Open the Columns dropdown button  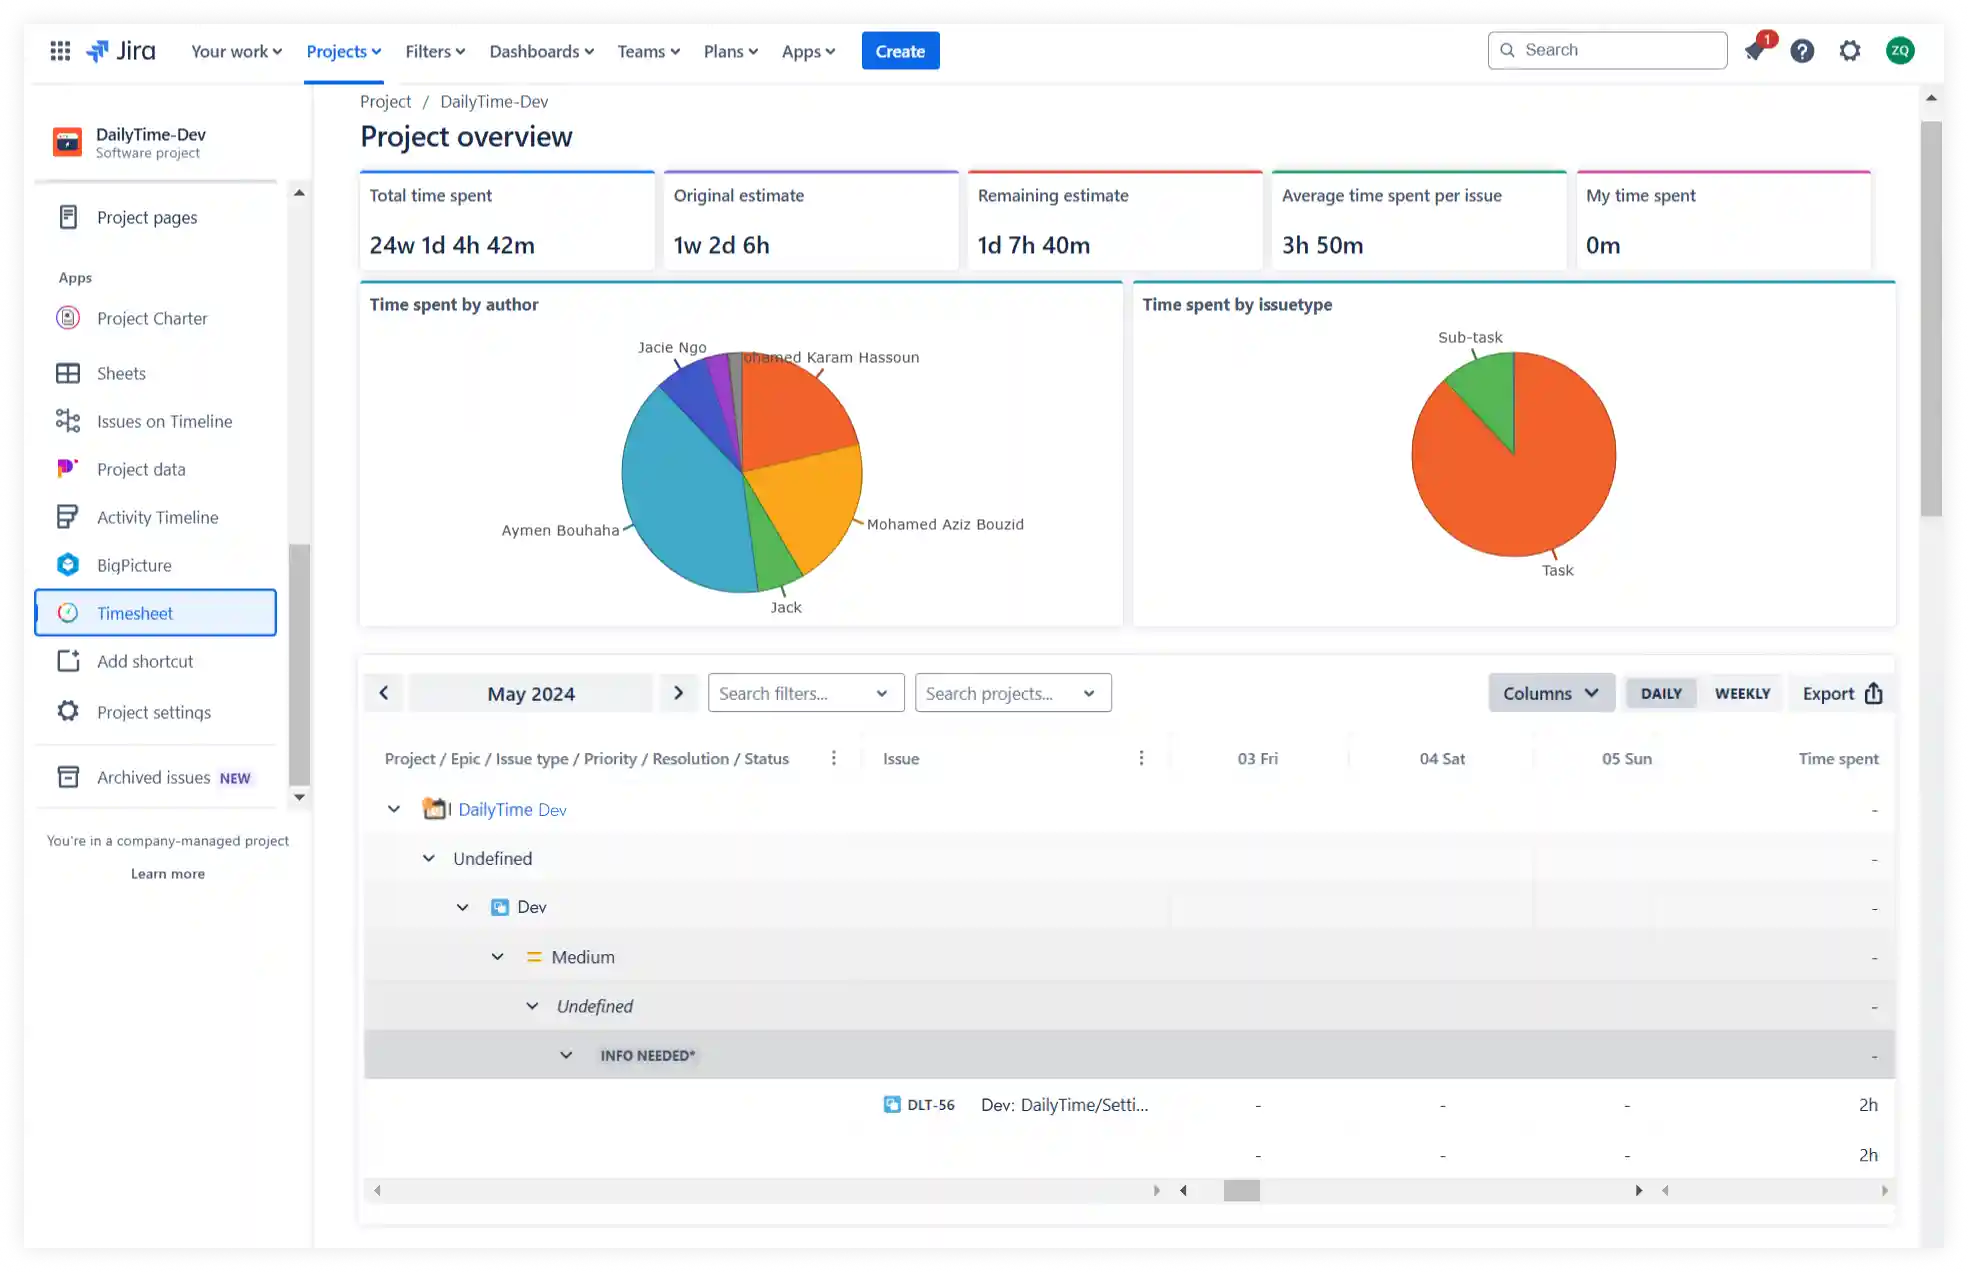1551,693
